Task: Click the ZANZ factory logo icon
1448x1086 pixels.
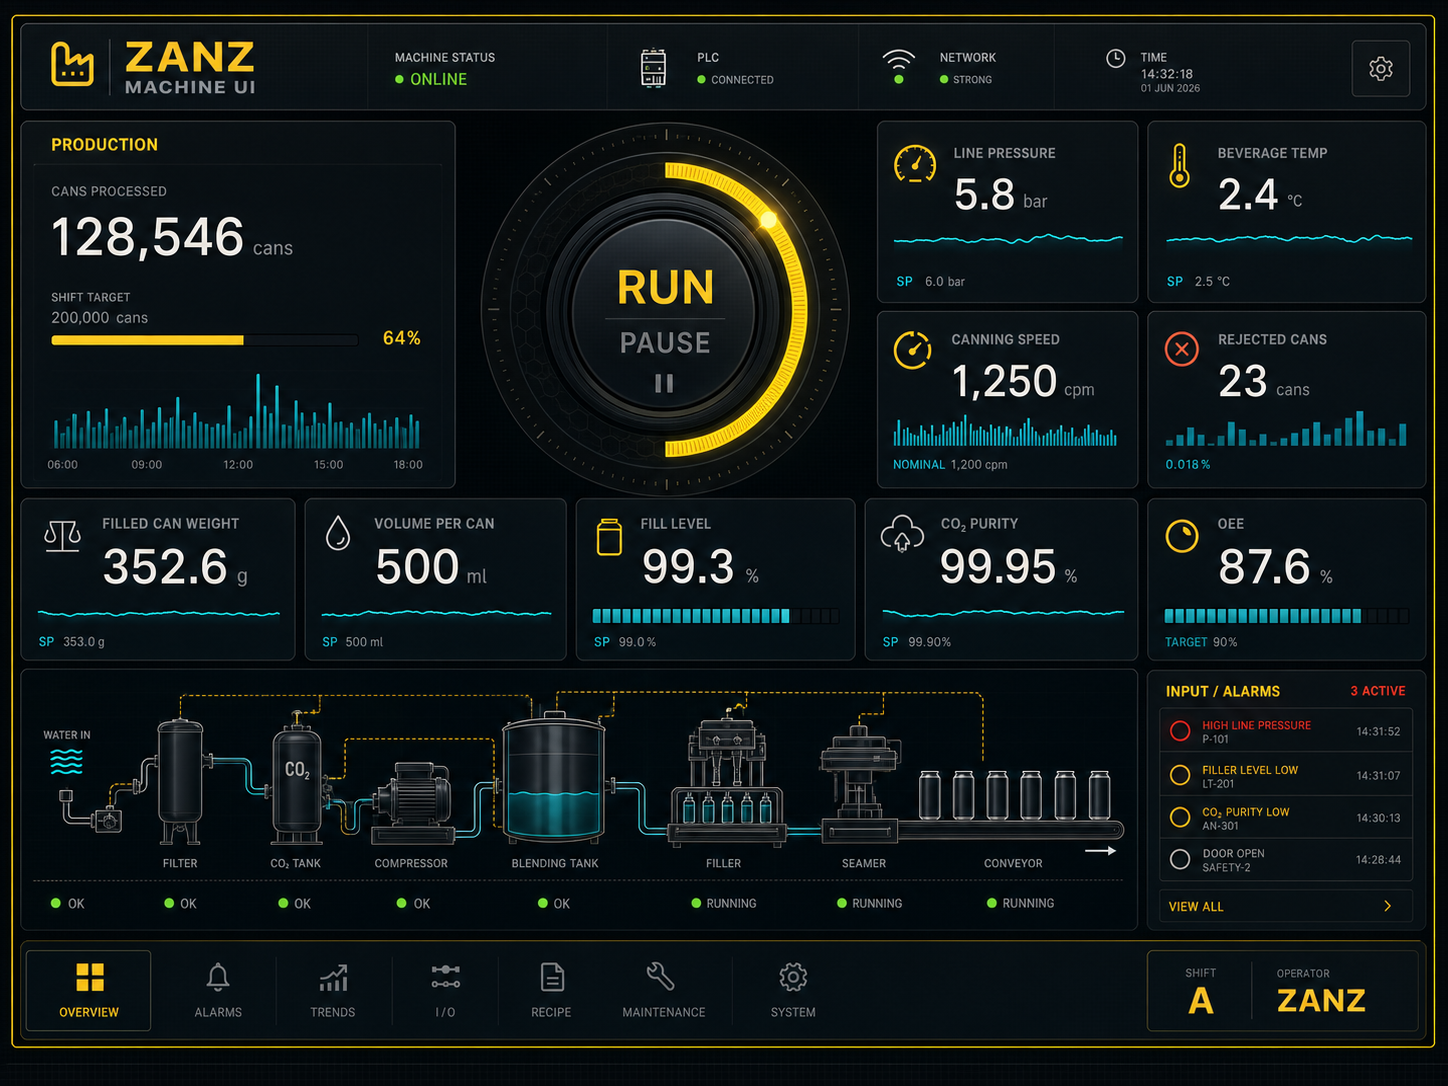Action: click(x=72, y=64)
